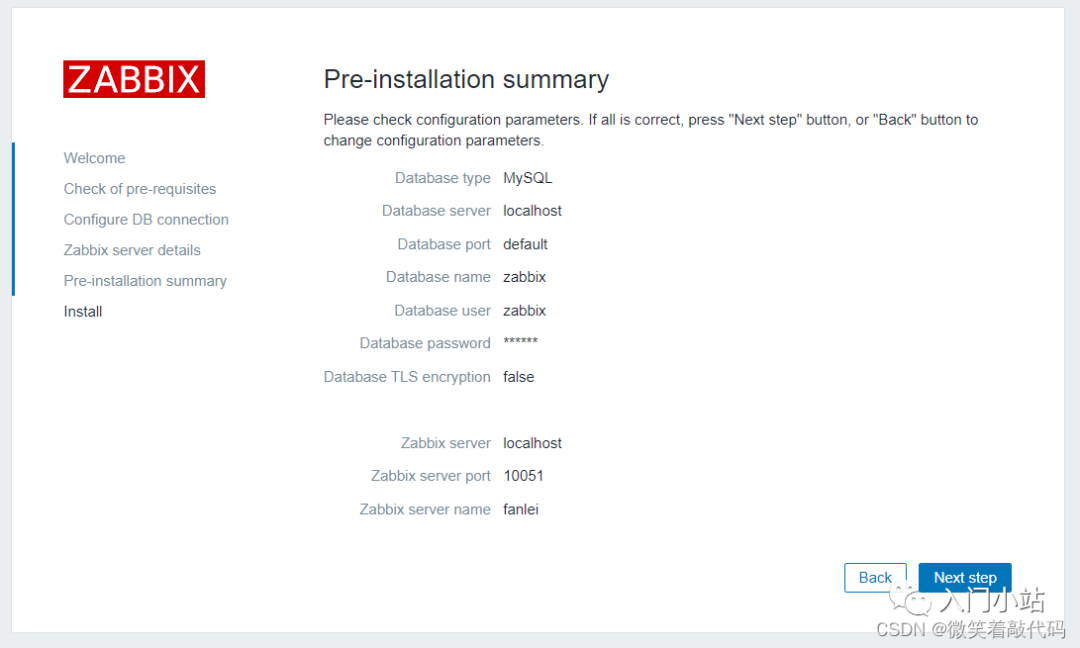Click the Database user zabbix value
Image resolution: width=1080 pixels, height=648 pixels.
pyautogui.click(x=525, y=311)
